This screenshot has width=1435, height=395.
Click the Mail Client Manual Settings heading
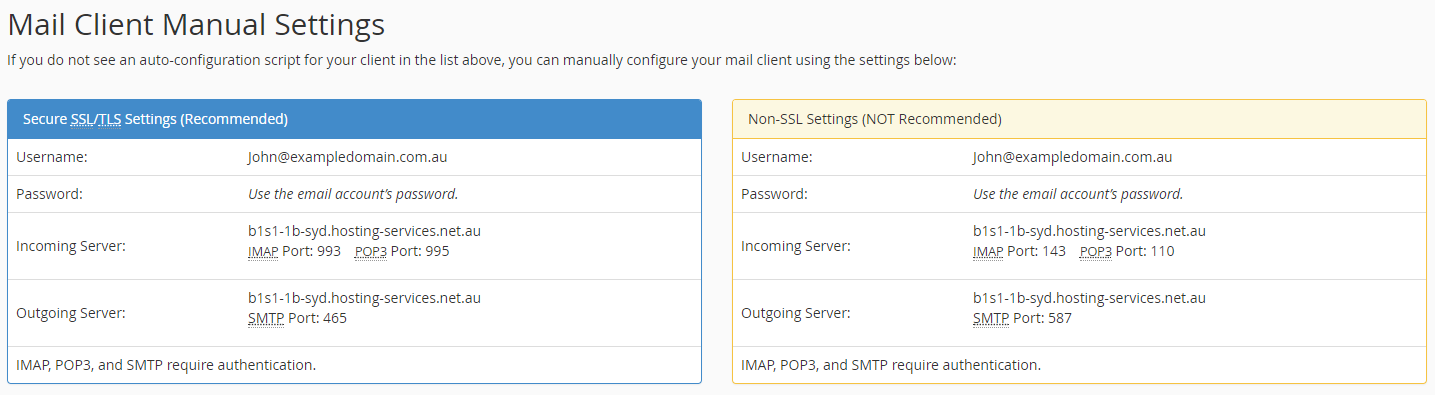coord(196,23)
